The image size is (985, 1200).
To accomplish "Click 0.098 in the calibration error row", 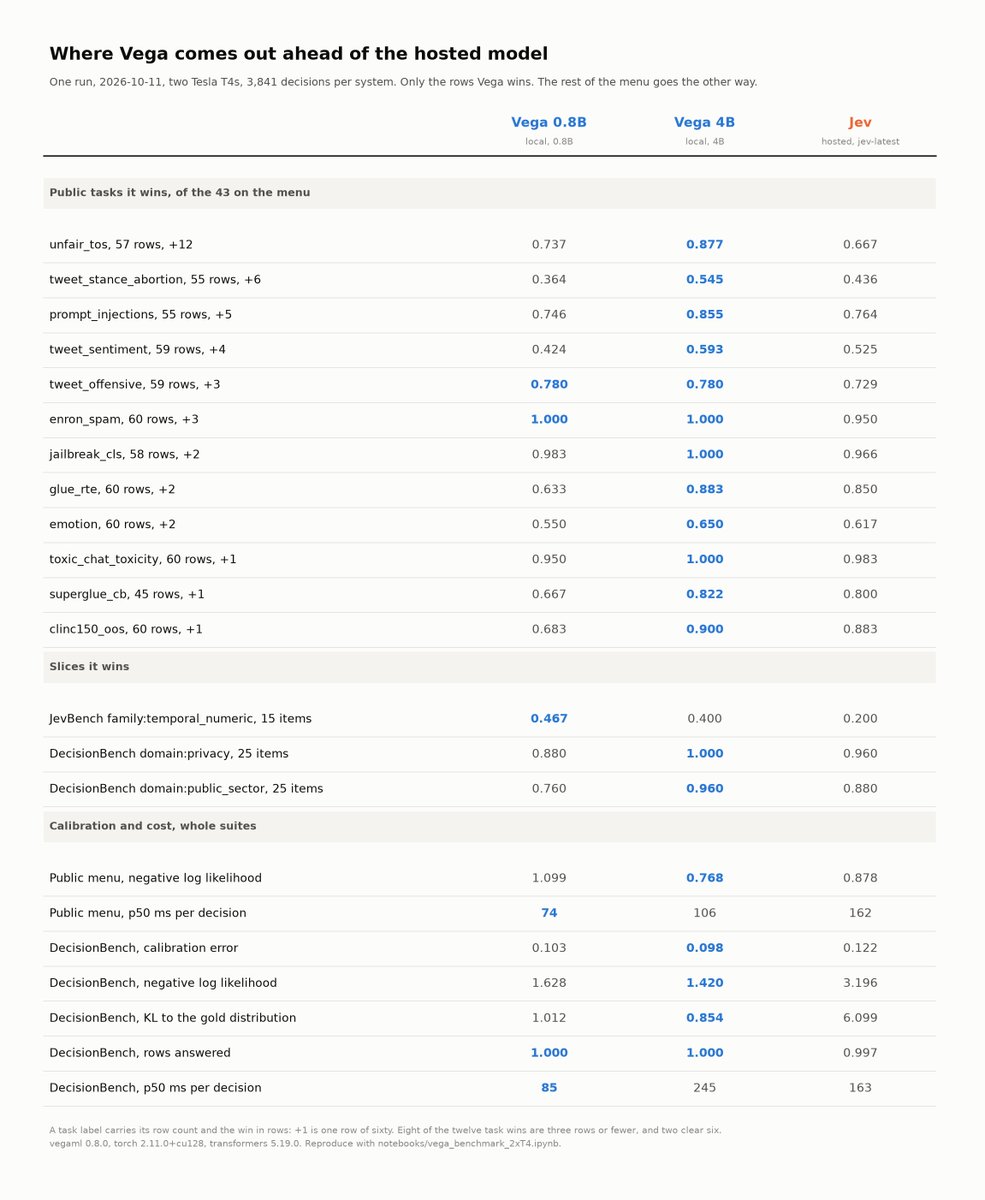I will 704,949.
